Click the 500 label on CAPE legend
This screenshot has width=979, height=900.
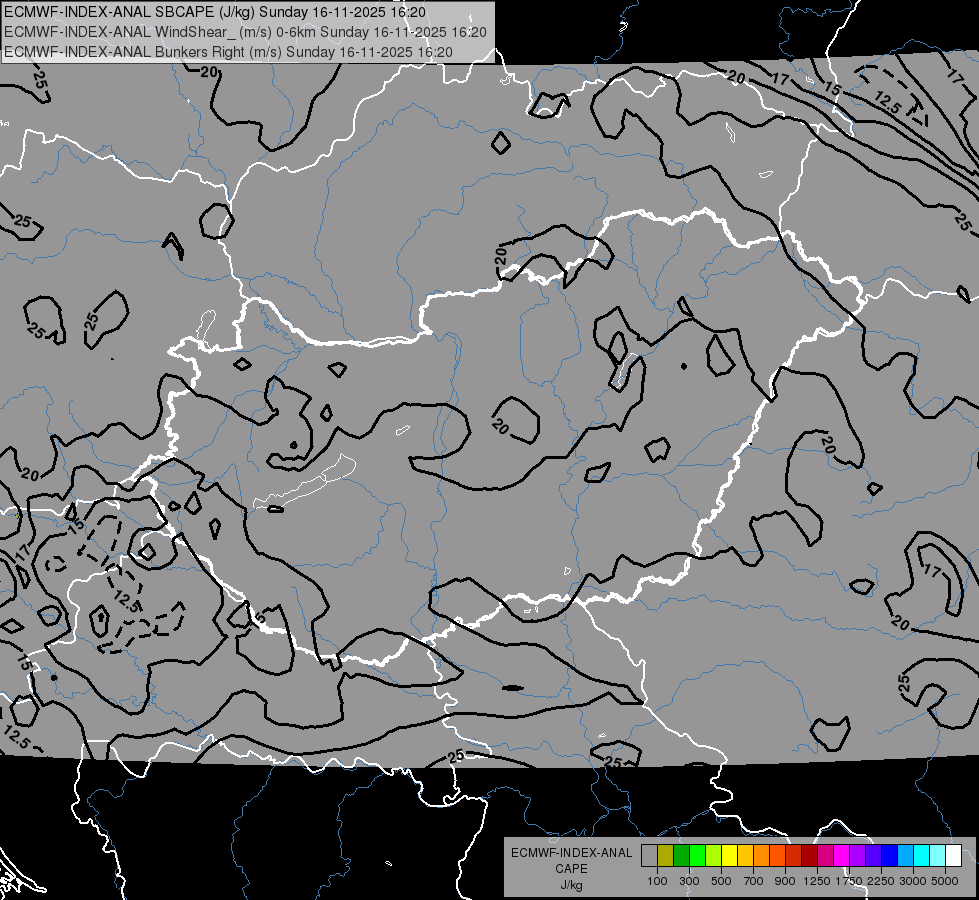click(x=721, y=881)
